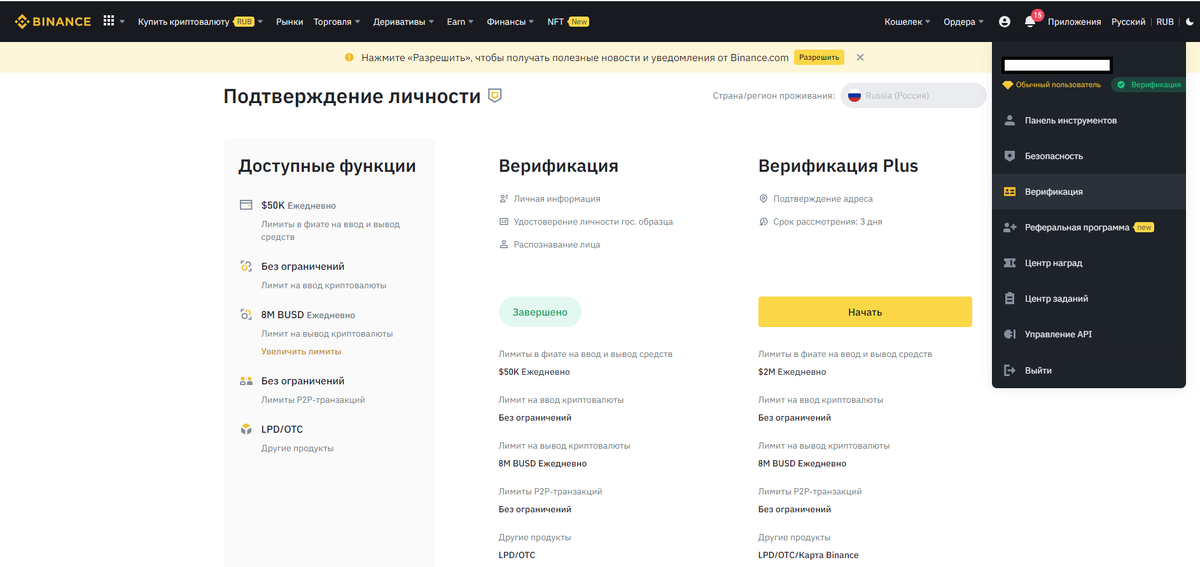Expand the Торговля dropdown
This screenshot has height=567, width=1200.
pyautogui.click(x=337, y=21)
